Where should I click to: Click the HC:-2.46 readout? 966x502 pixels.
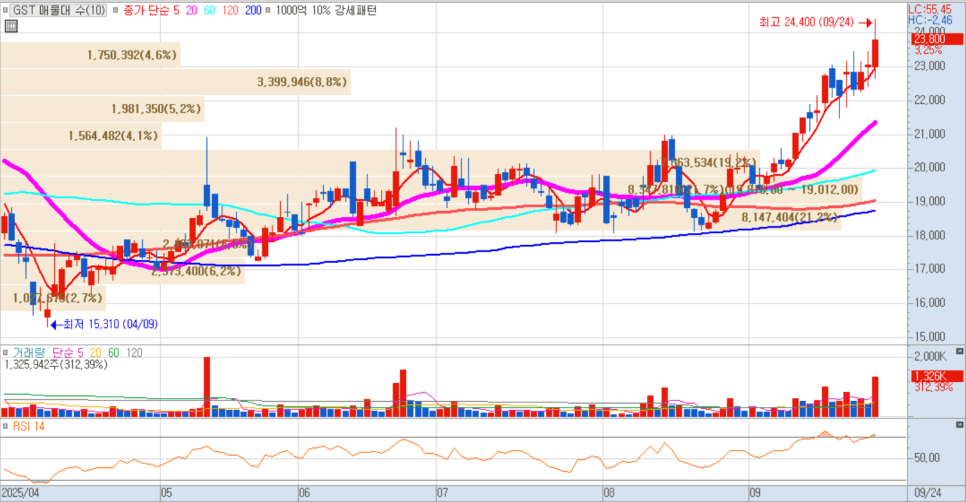pos(930,20)
